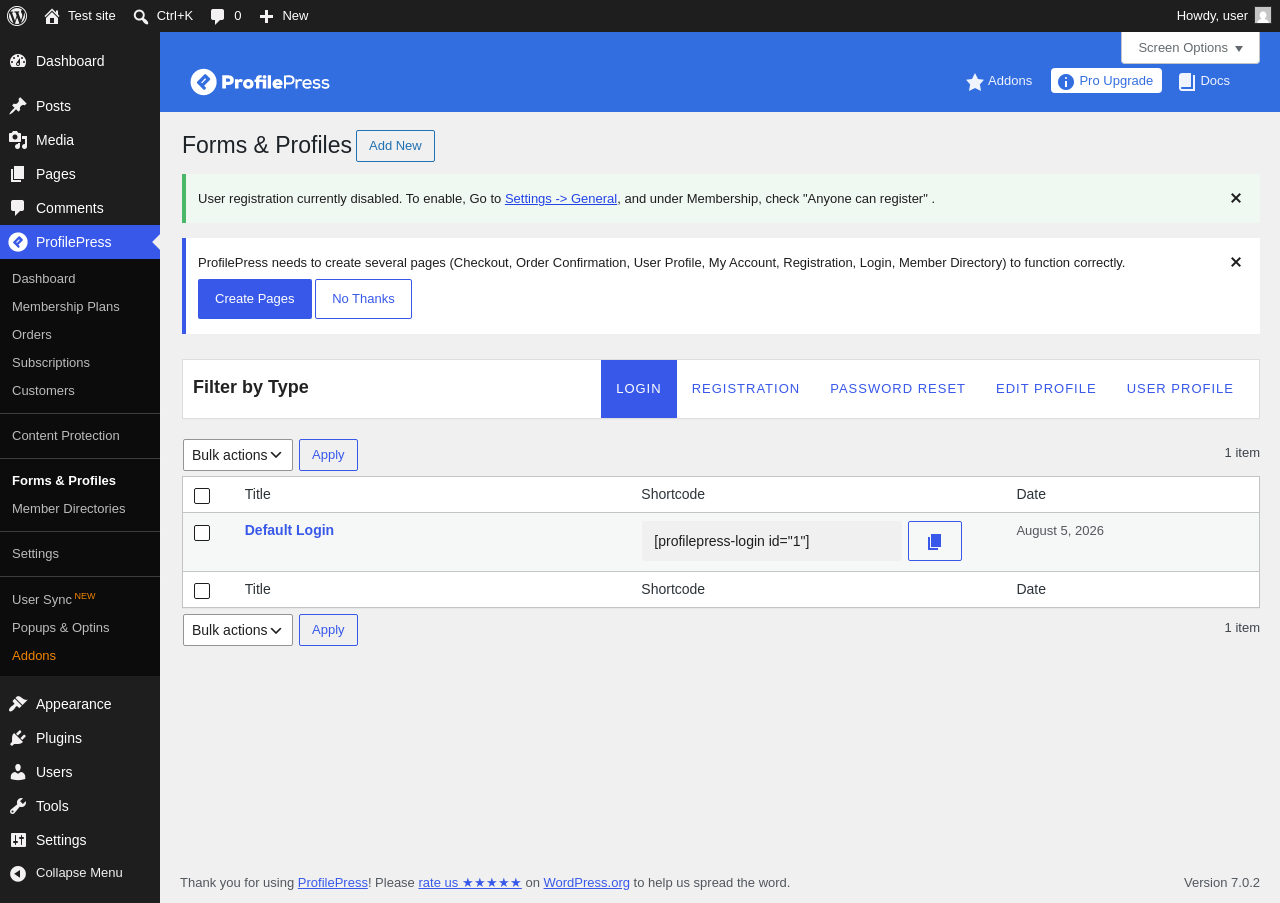The image size is (1280, 903).
Task: Dismiss the user registration disabled notice
Action: pyautogui.click(x=1236, y=198)
